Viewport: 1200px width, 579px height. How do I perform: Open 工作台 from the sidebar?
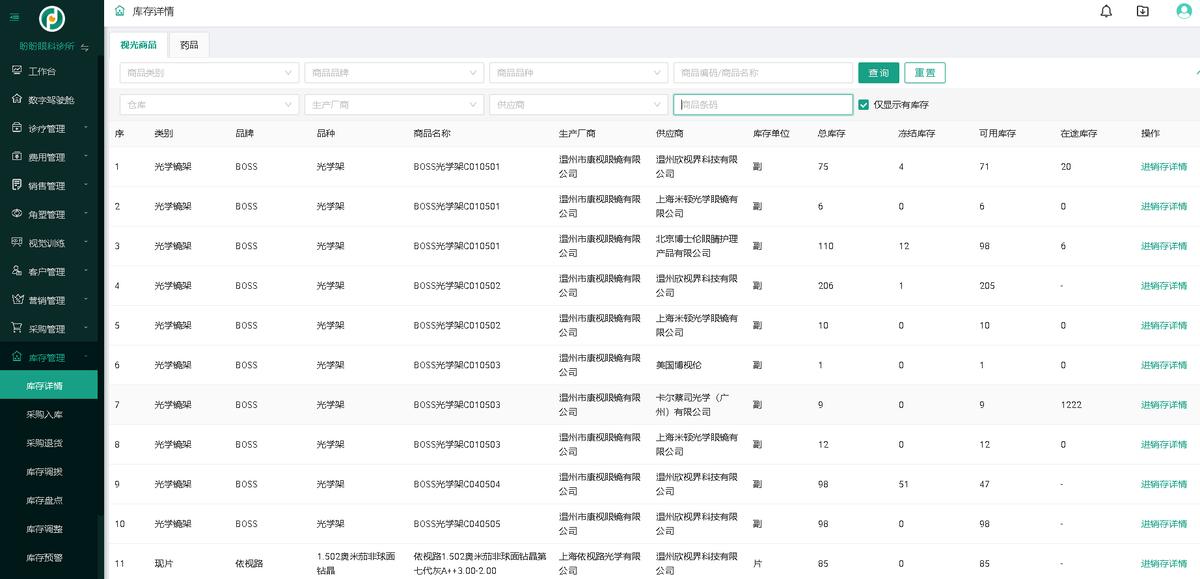point(41,71)
